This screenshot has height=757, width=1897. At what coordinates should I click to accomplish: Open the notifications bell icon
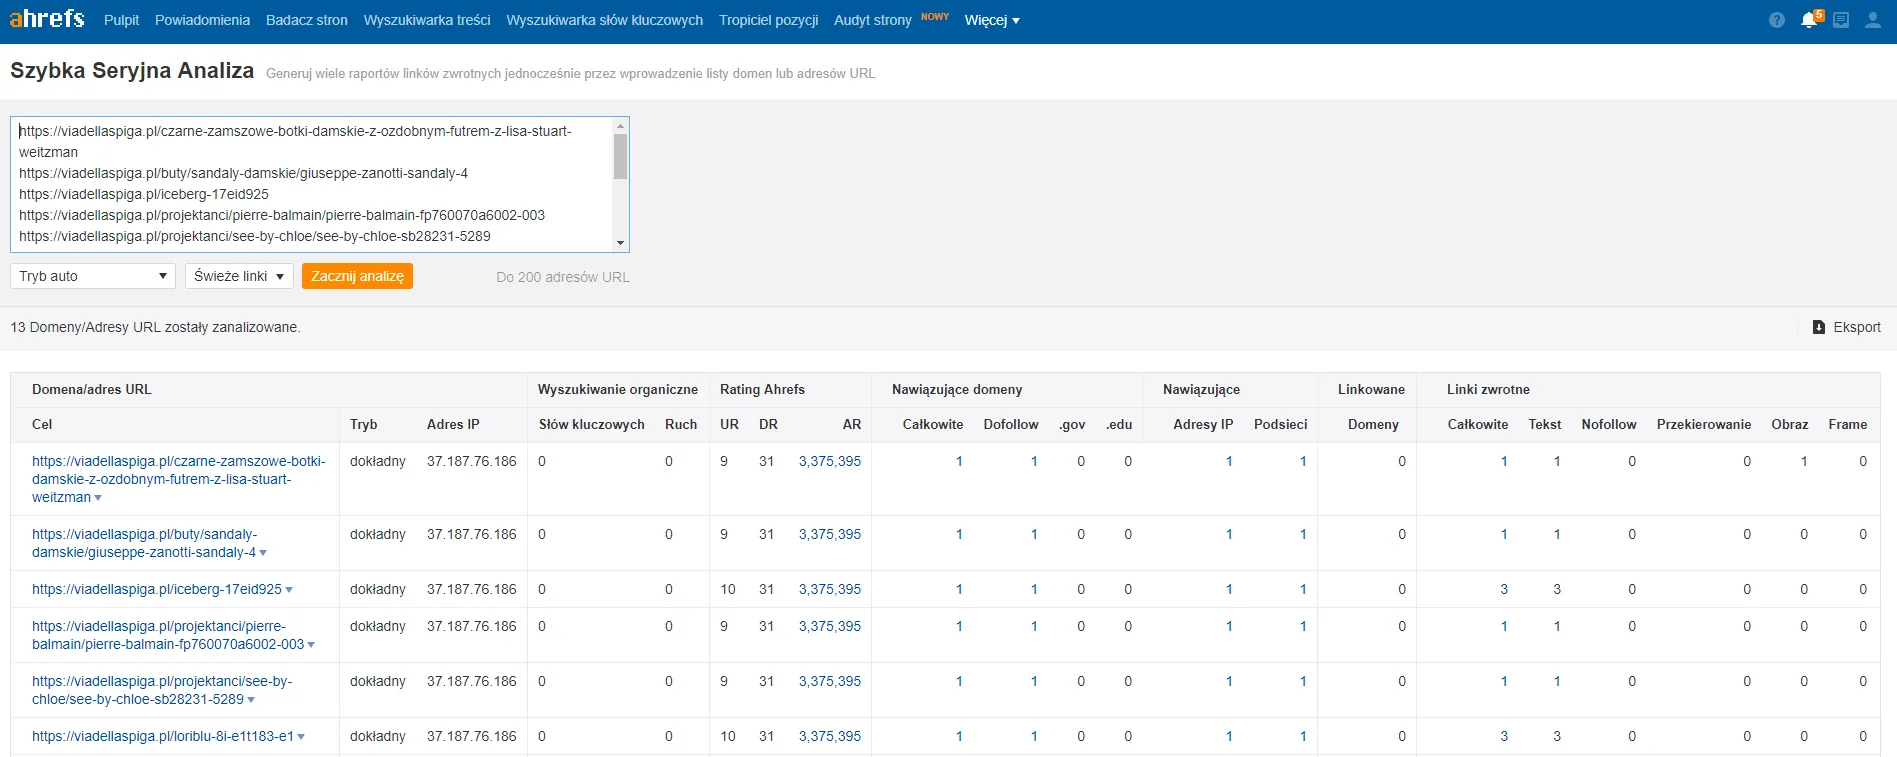coord(1809,20)
